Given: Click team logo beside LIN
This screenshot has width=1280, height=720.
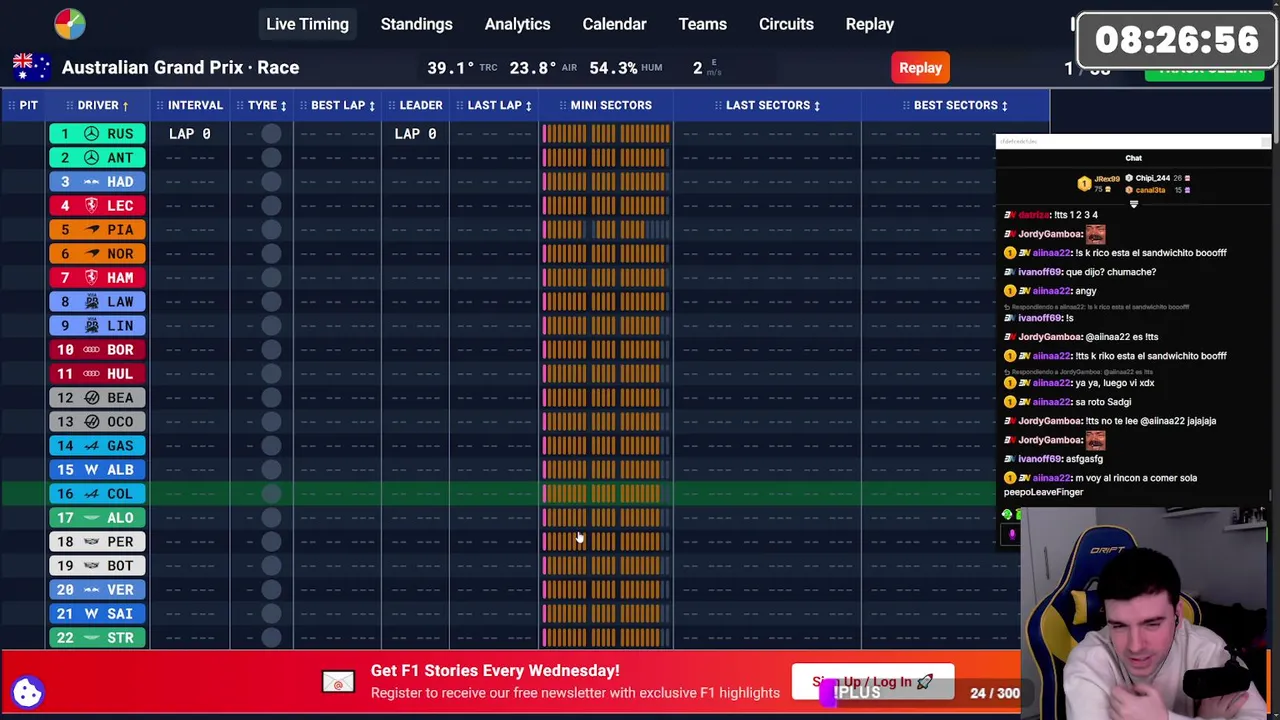Looking at the screenshot, I should point(92,326).
